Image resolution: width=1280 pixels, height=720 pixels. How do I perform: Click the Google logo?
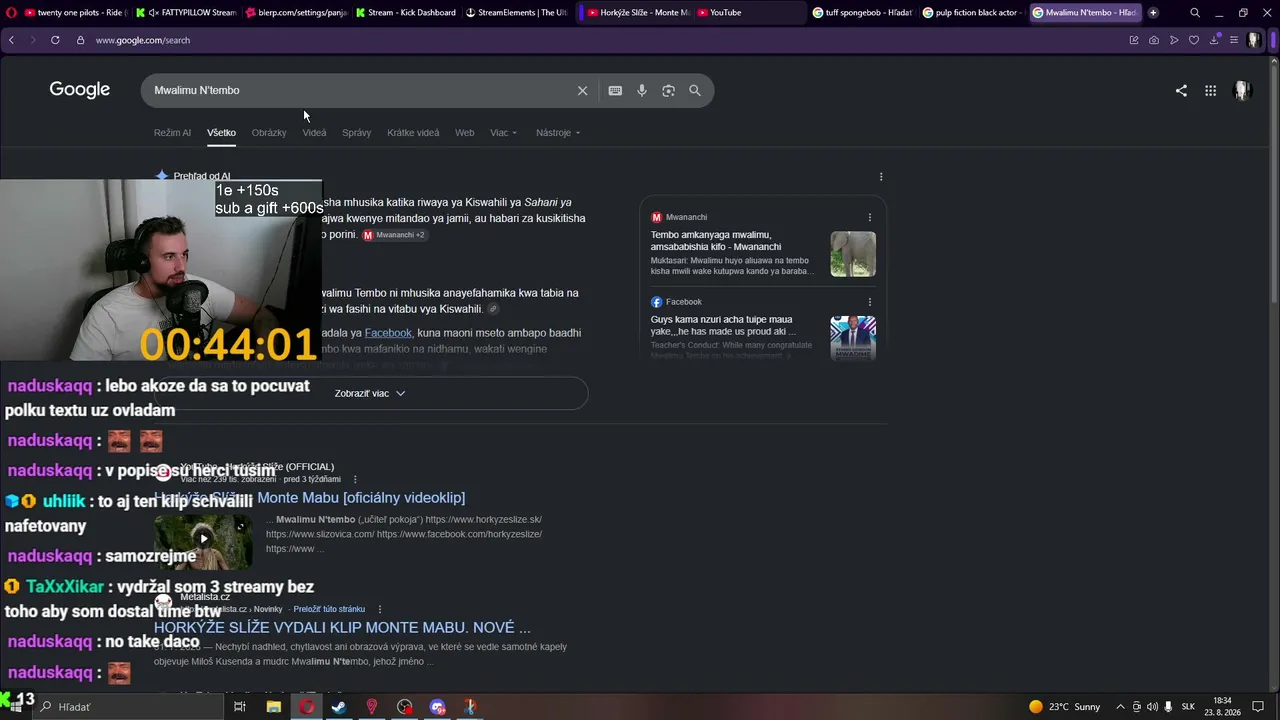tap(80, 90)
